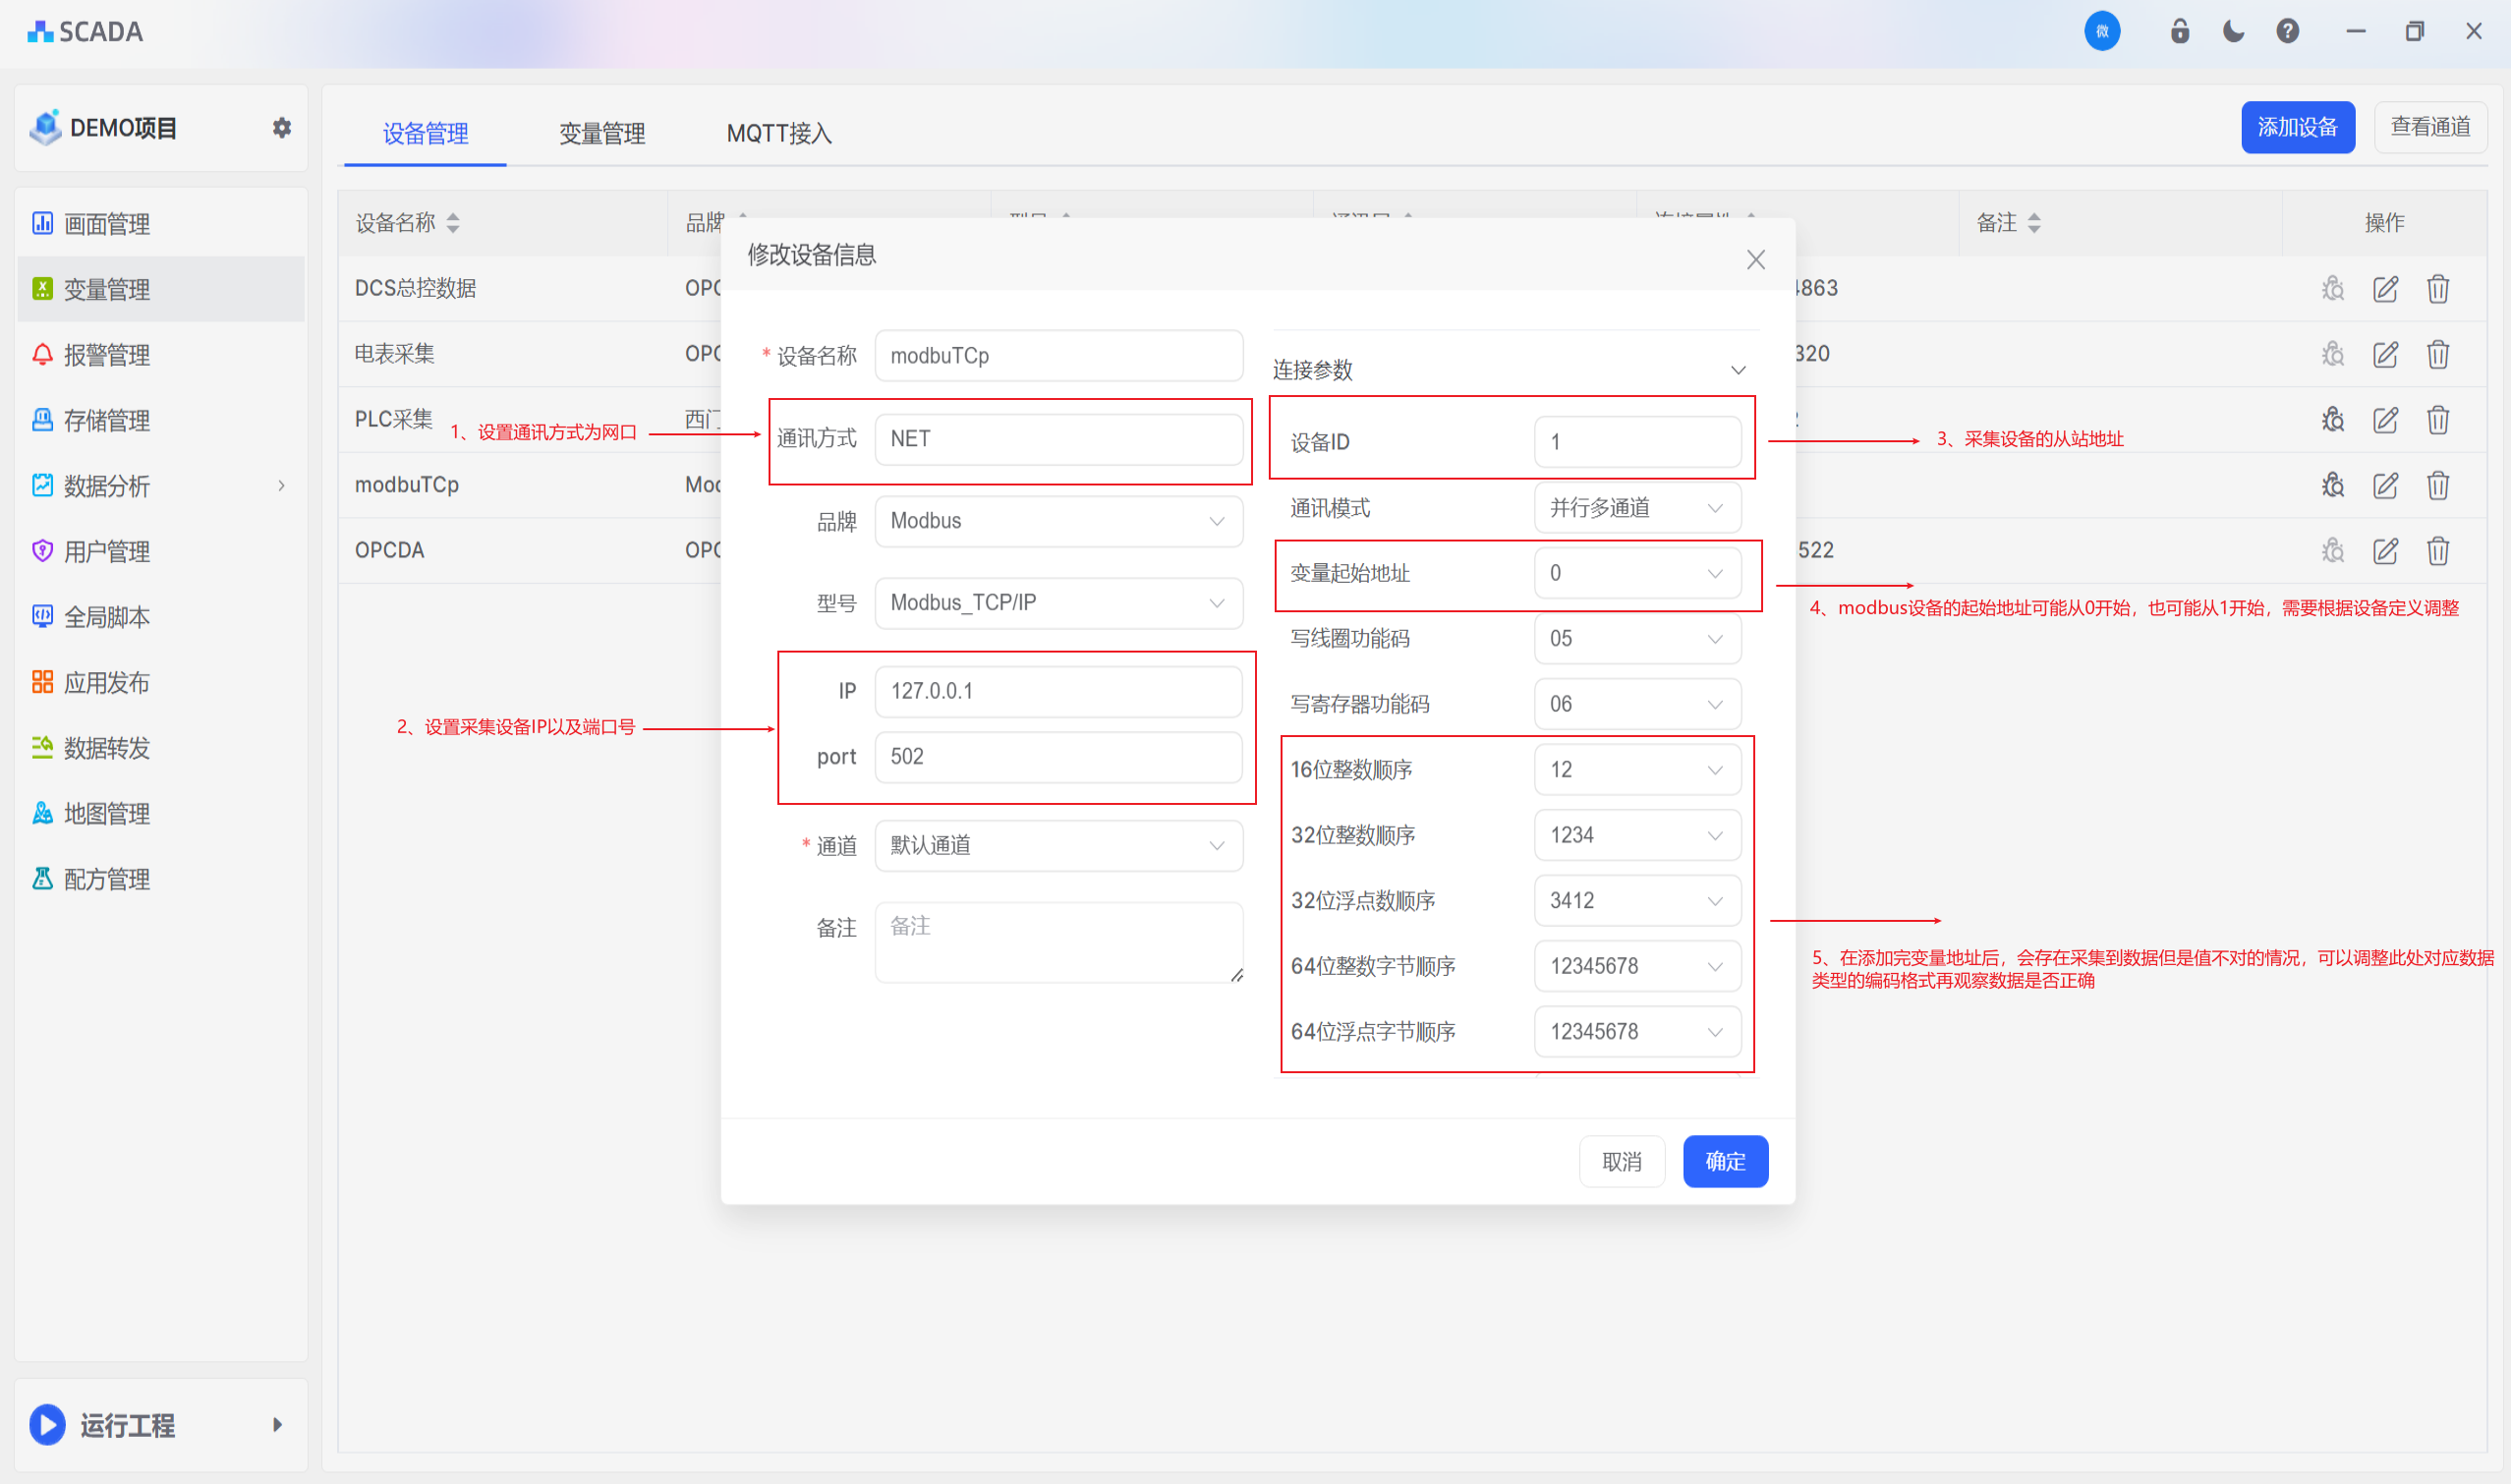Click debug bug icon for PLC采集 row
Screen dimensions: 2511x1484
click(2332, 420)
